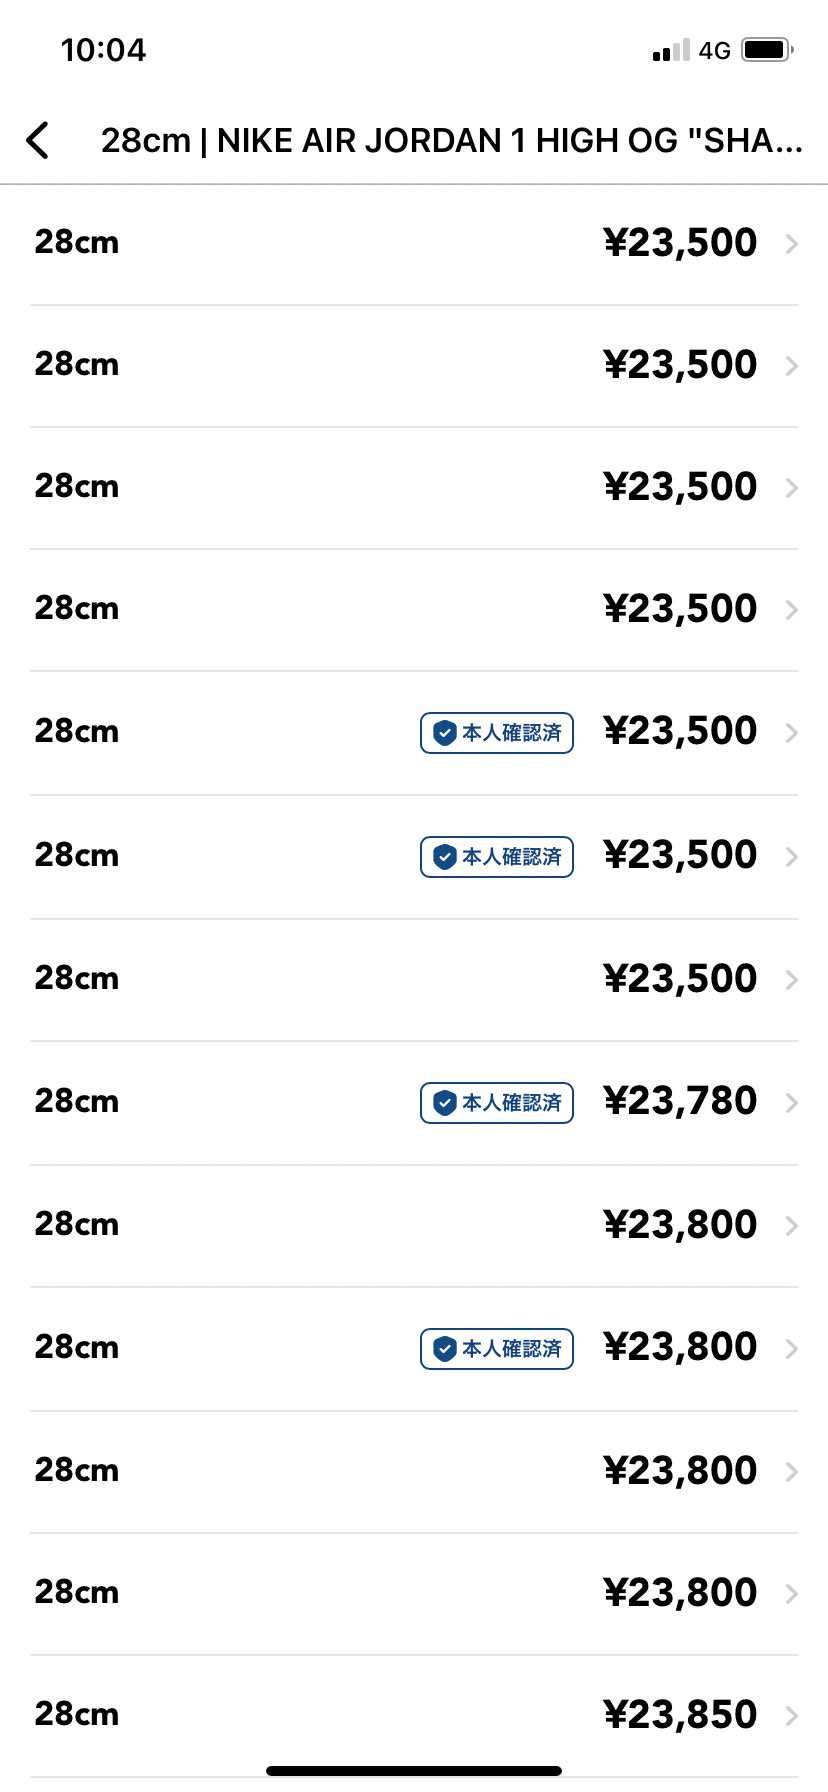This screenshot has width=828, height=1792.
Task: Tap the cellular signal bars icon
Action: tap(671, 50)
